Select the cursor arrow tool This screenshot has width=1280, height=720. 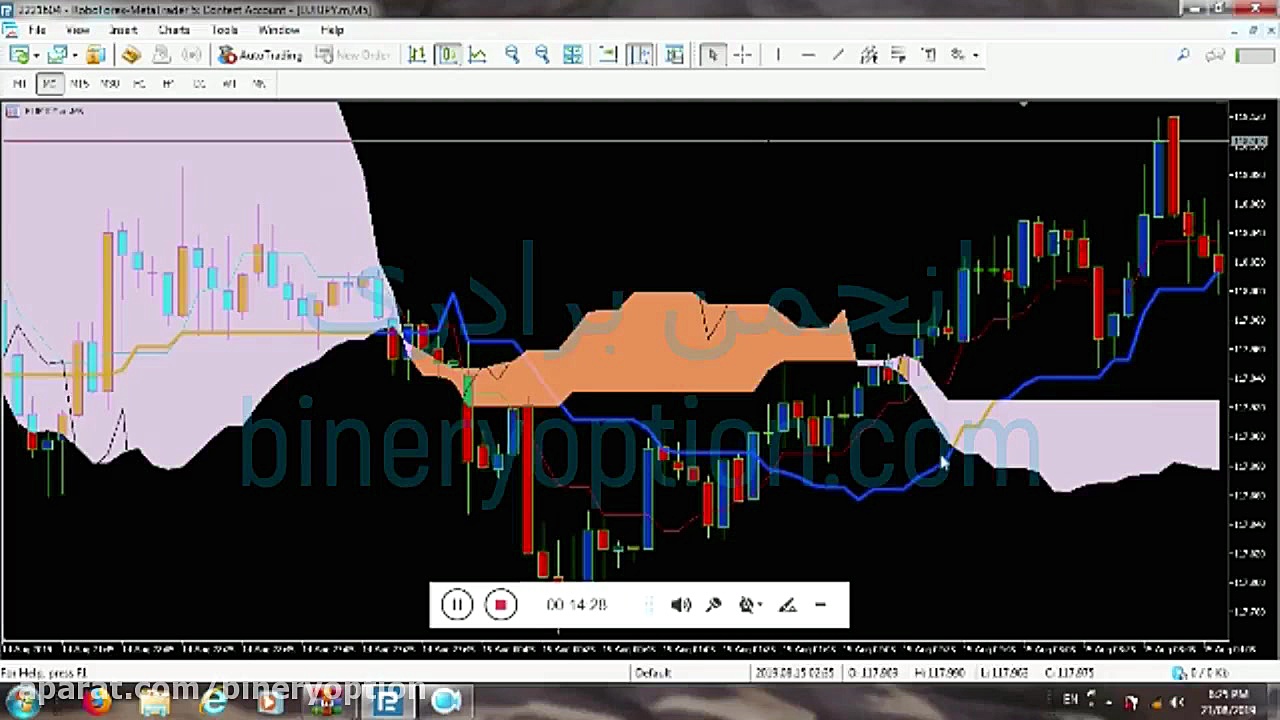(x=712, y=55)
